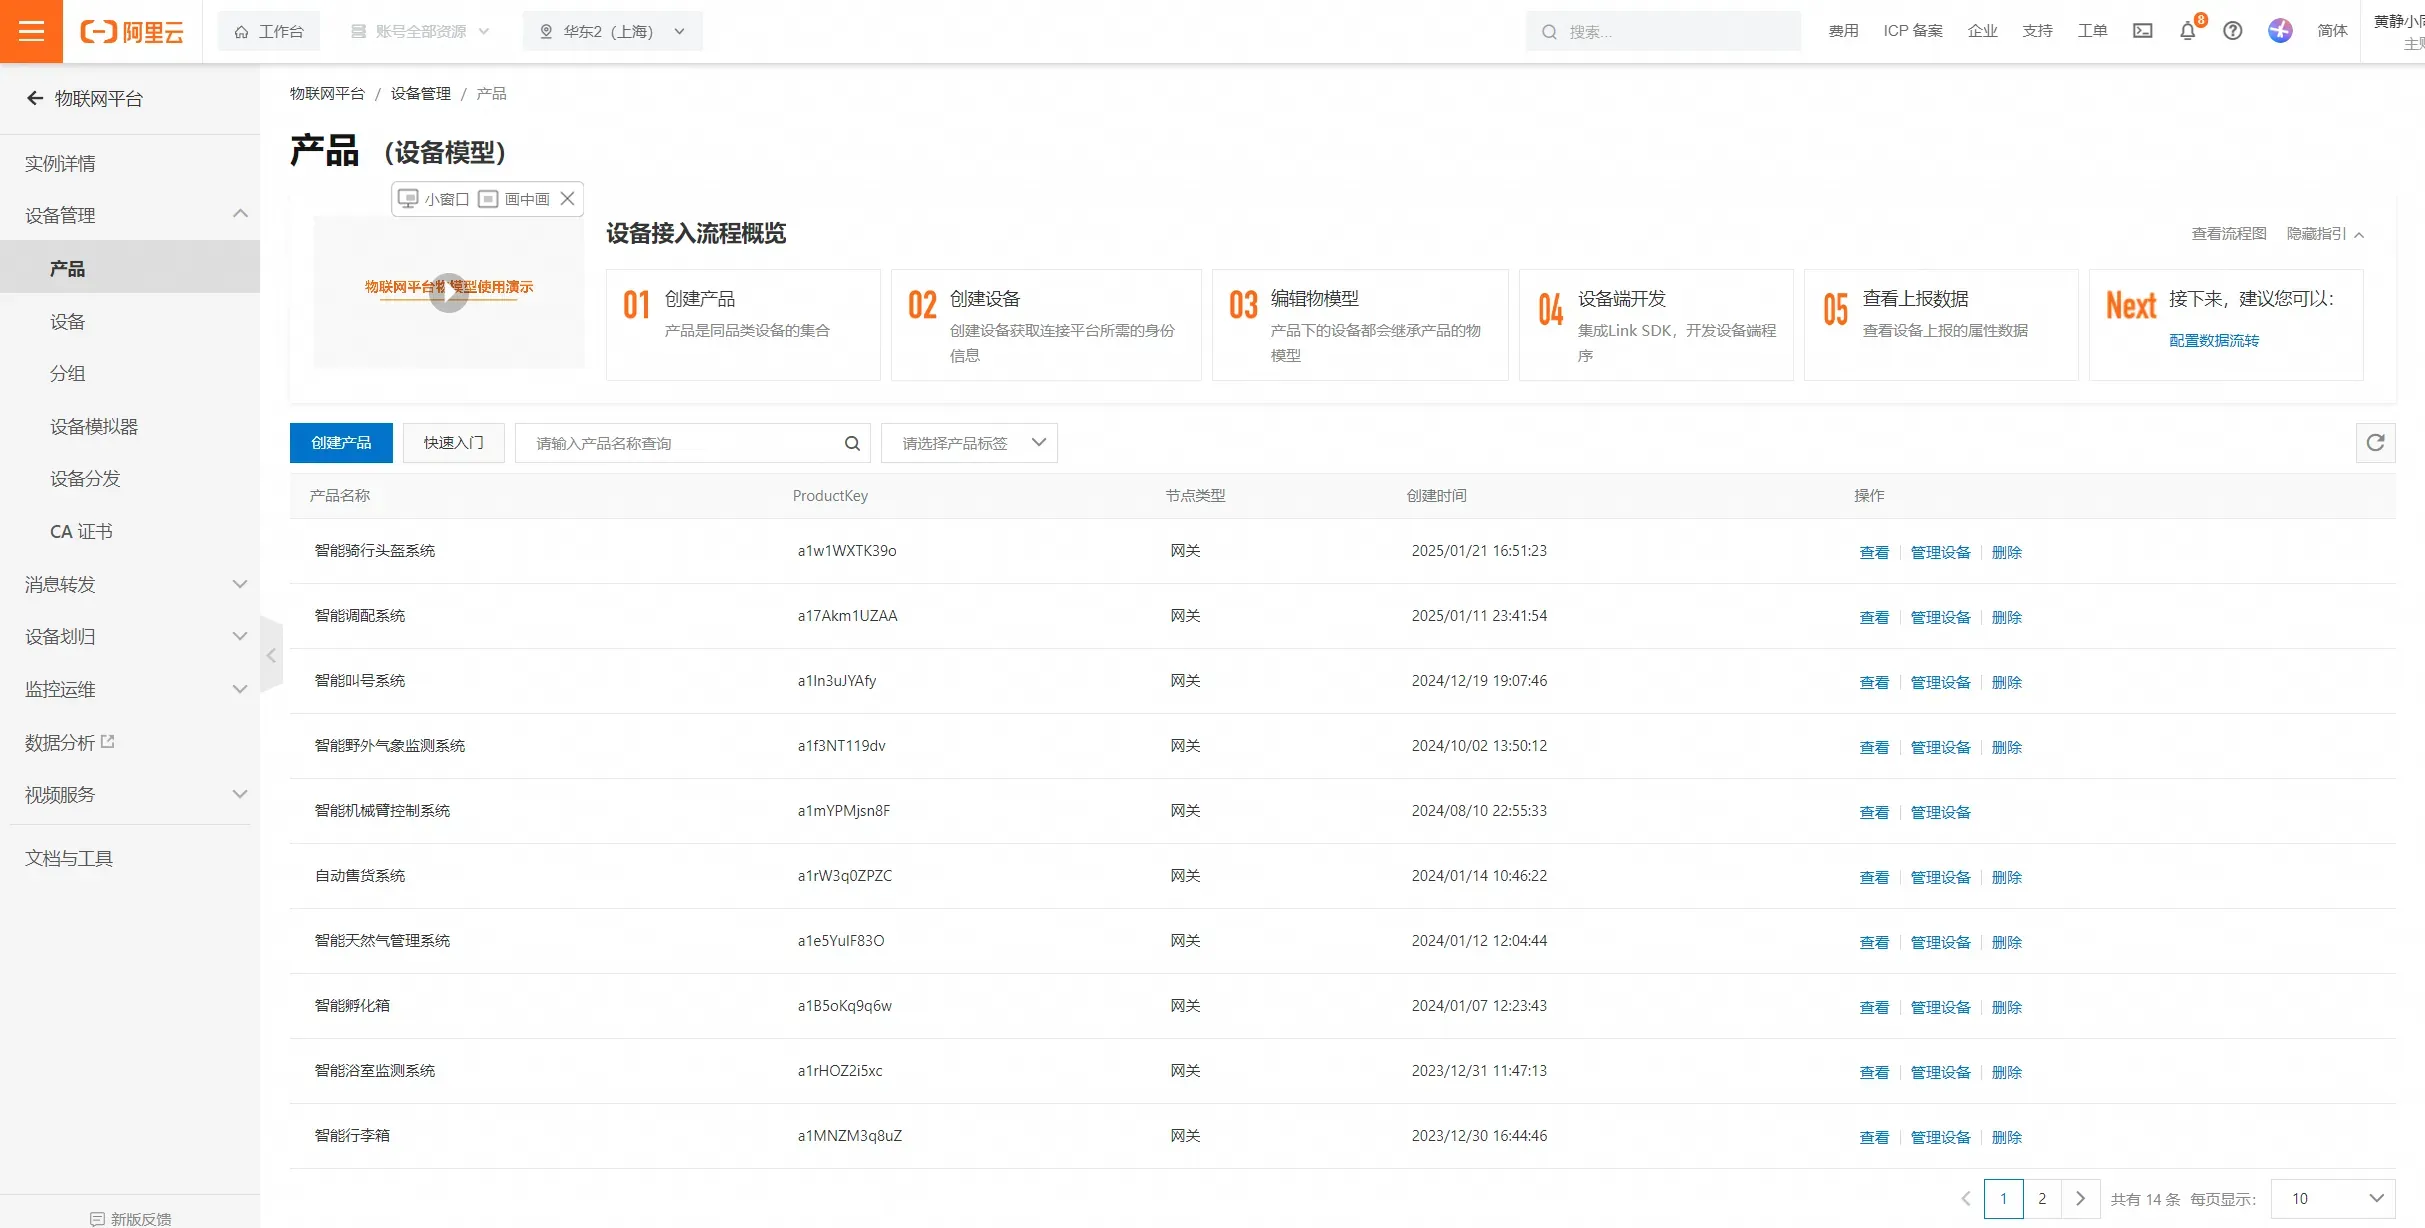
Task: Click the notification bell icon
Action: [x=2187, y=31]
